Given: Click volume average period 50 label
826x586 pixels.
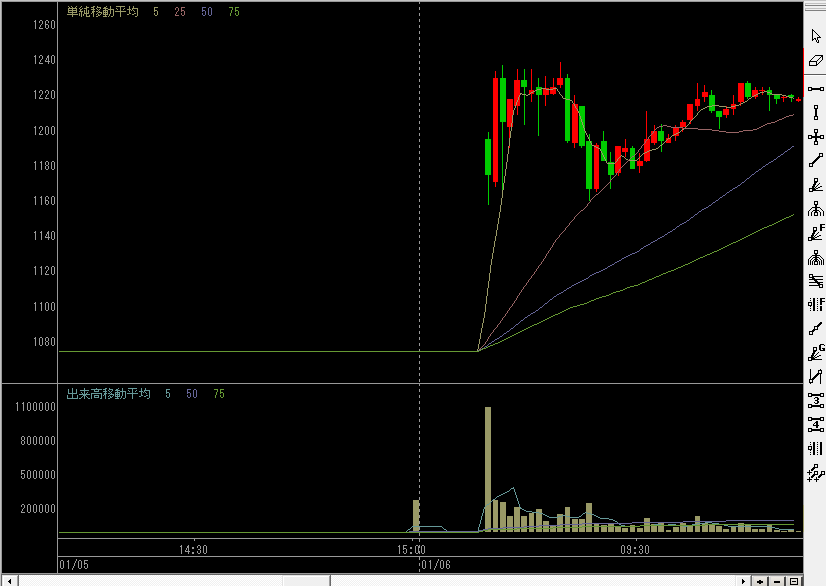Looking at the screenshot, I should pyautogui.click(x=192, y=394).
